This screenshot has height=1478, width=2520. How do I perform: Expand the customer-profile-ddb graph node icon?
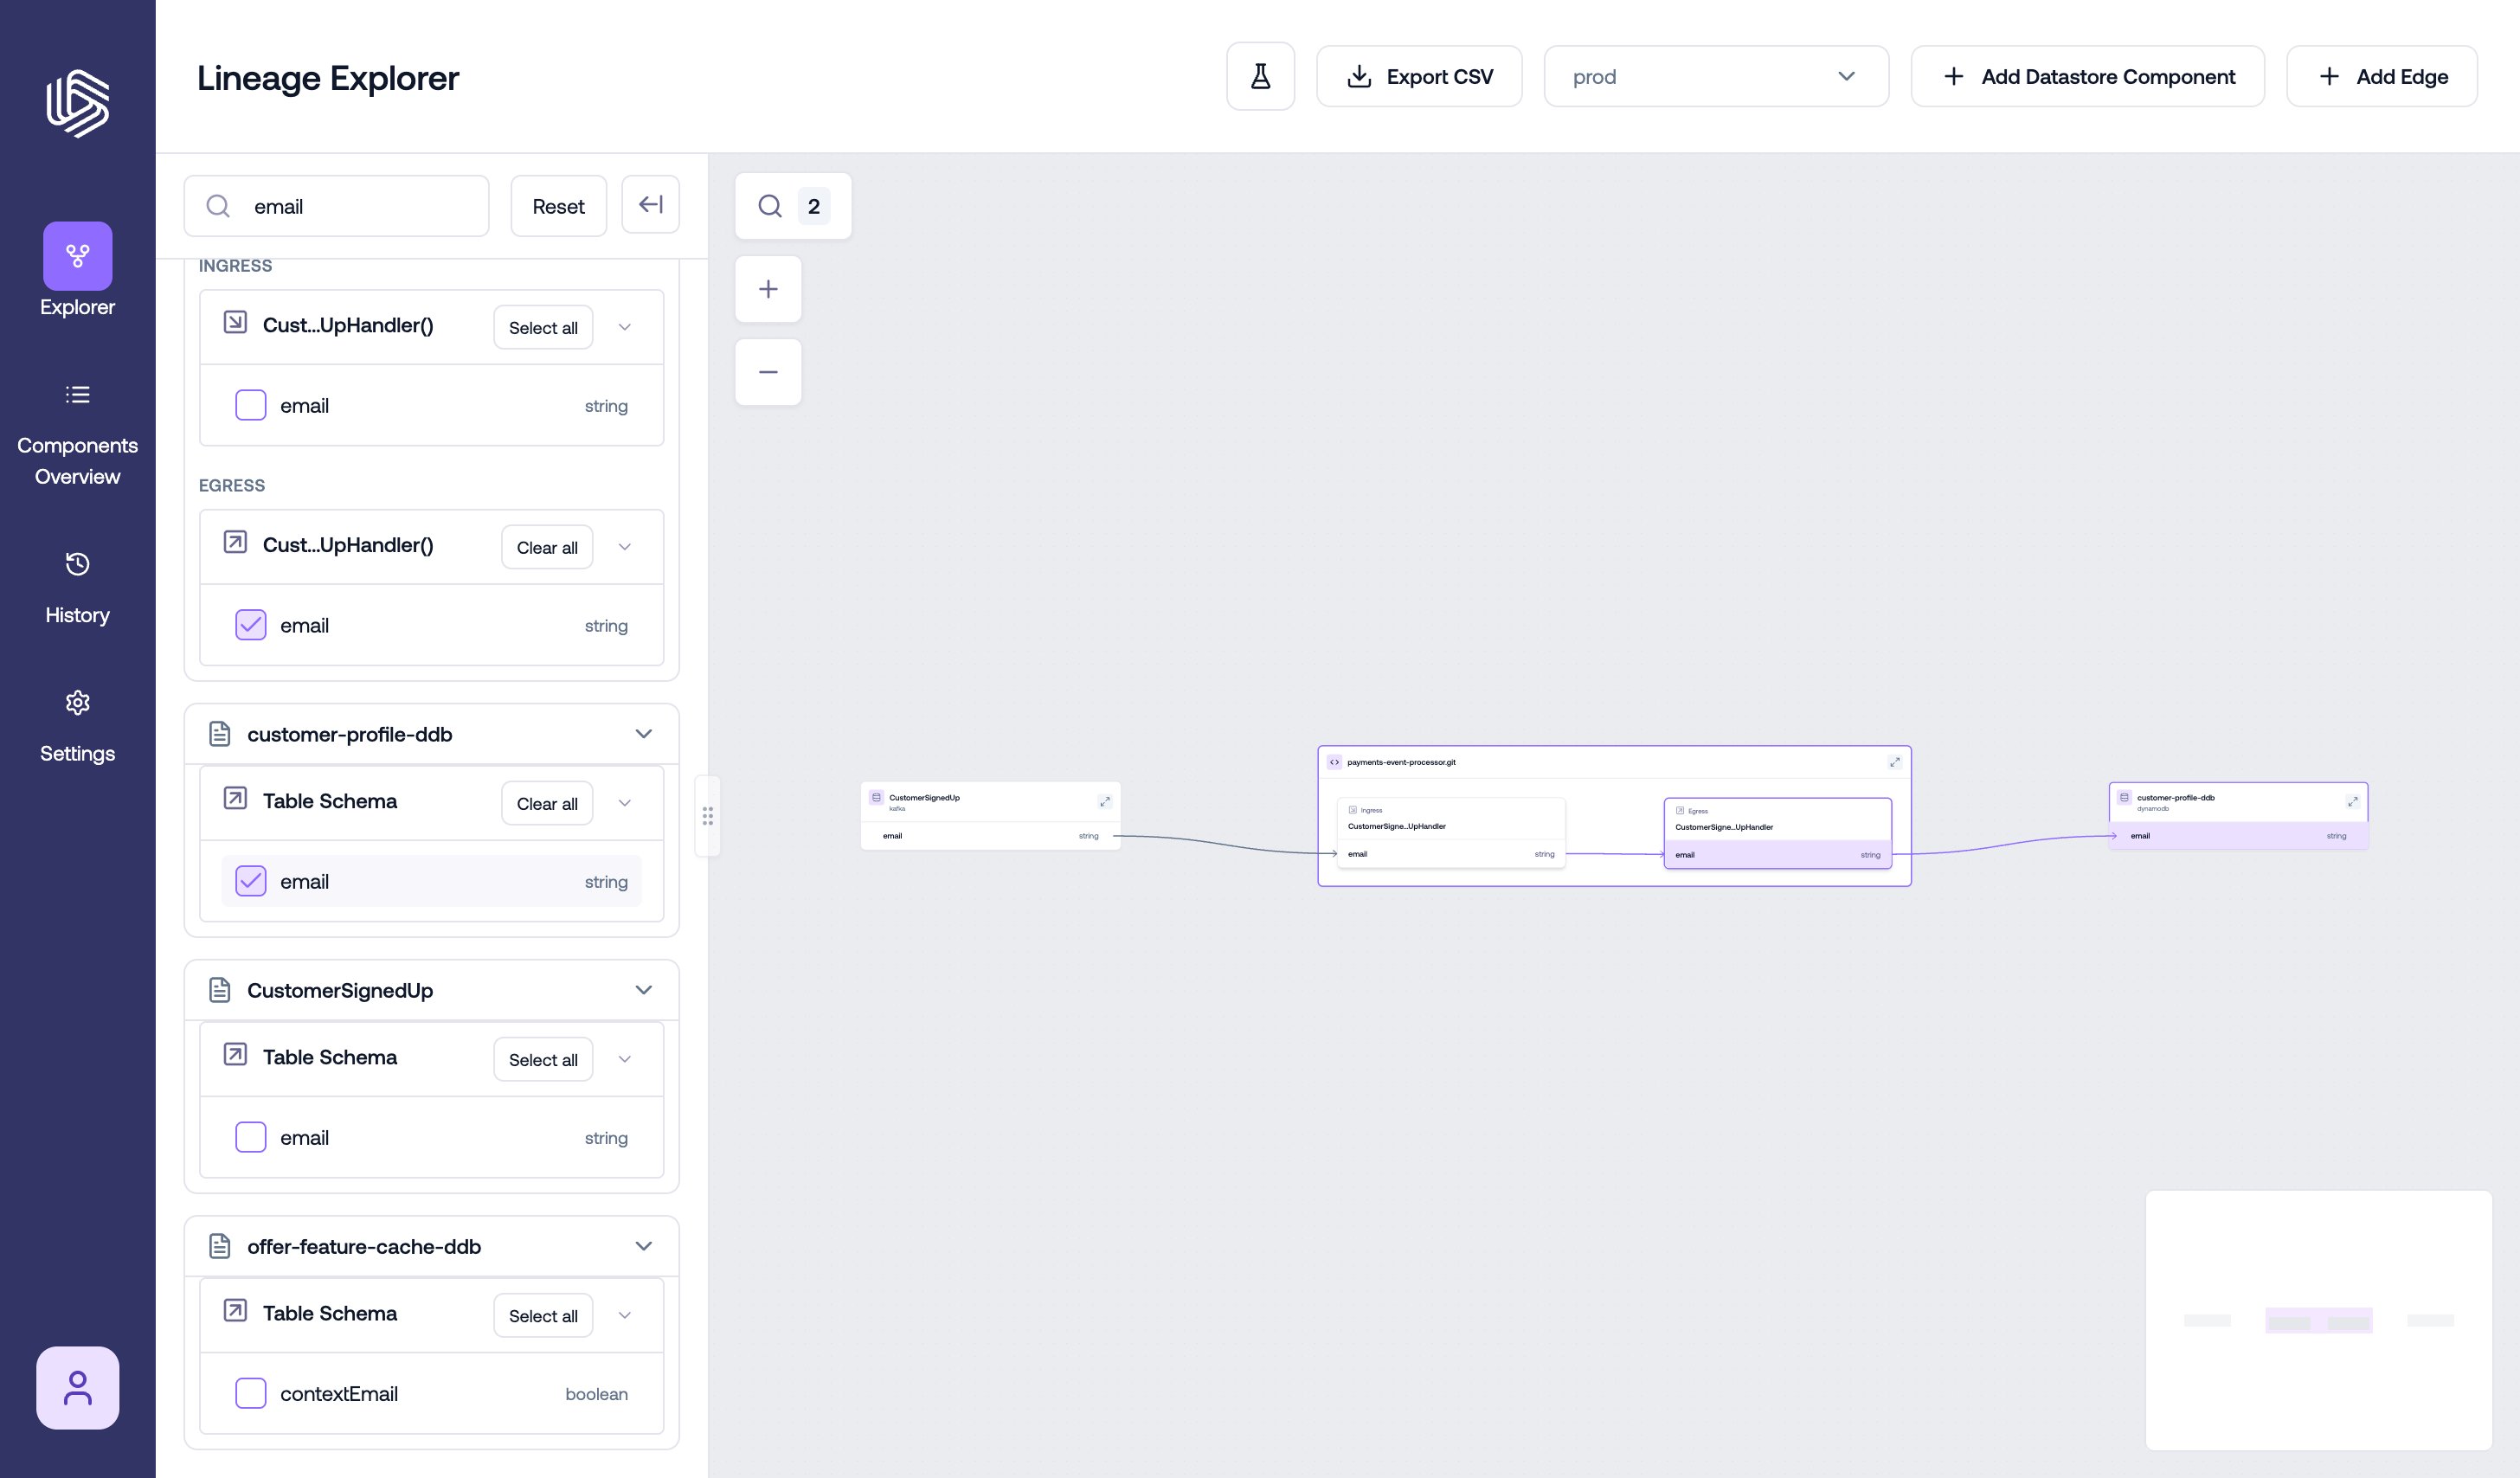pos(2353,801)
